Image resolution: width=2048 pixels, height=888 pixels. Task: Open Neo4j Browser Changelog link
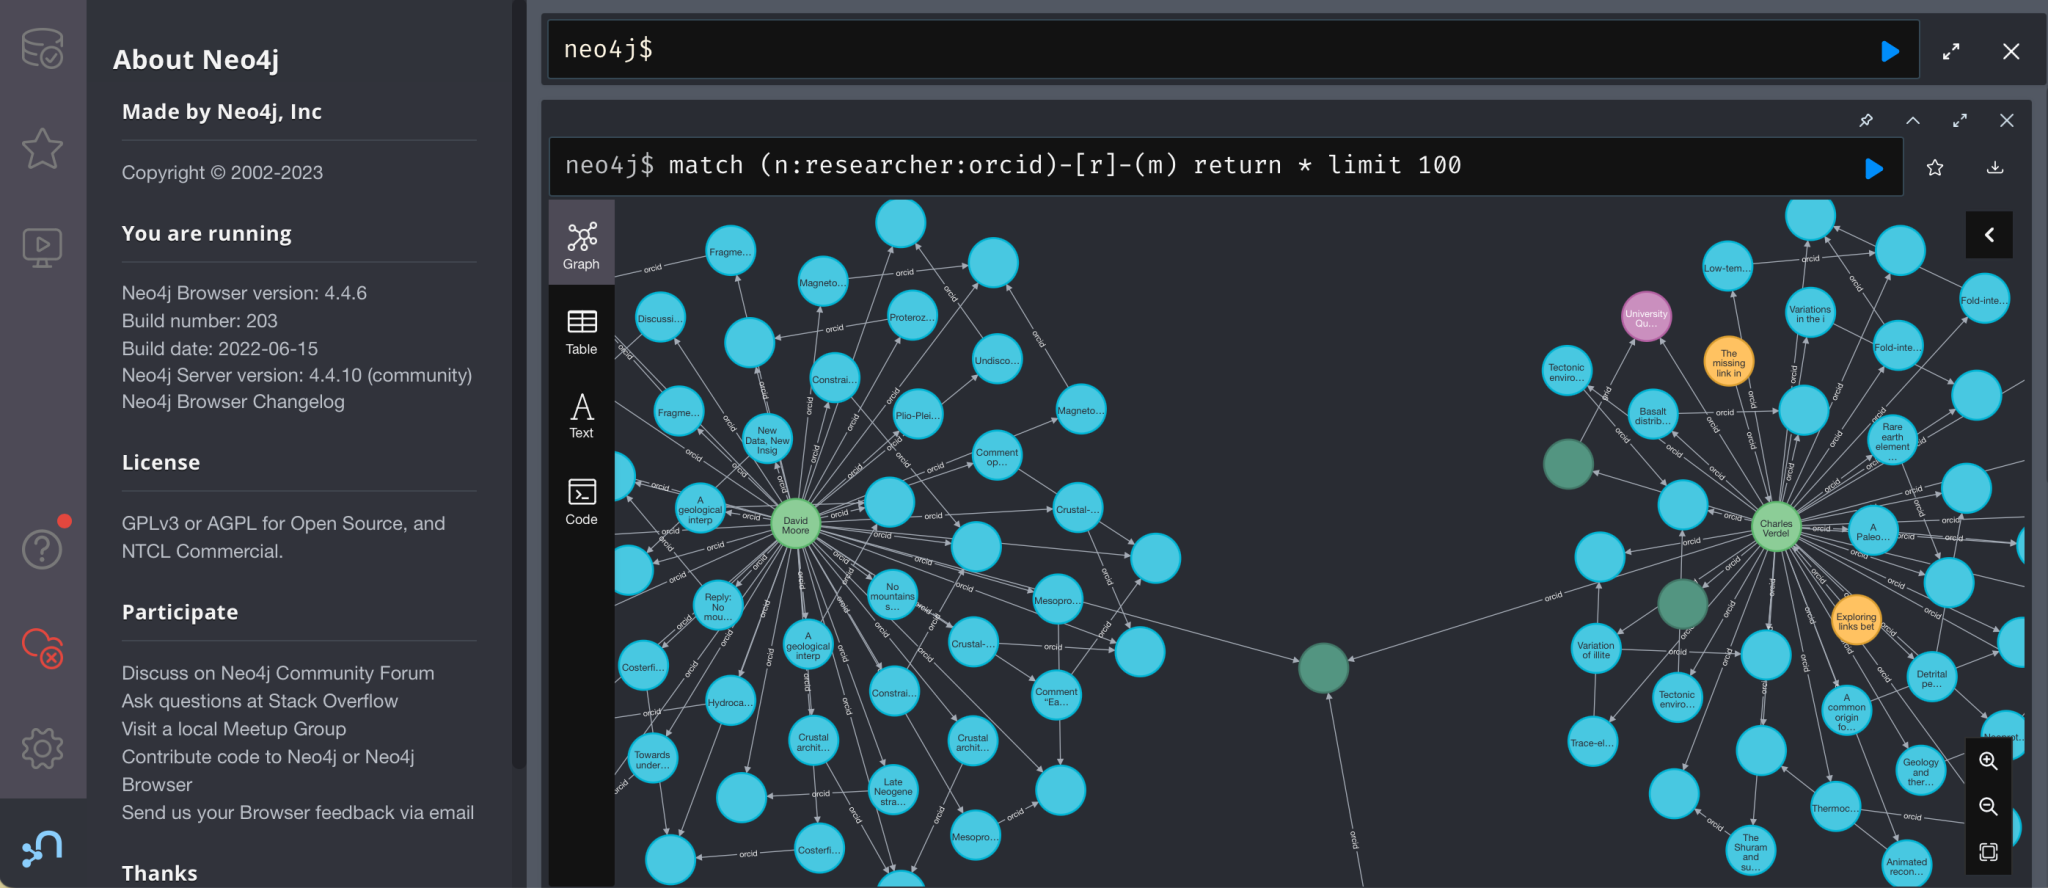233,402
